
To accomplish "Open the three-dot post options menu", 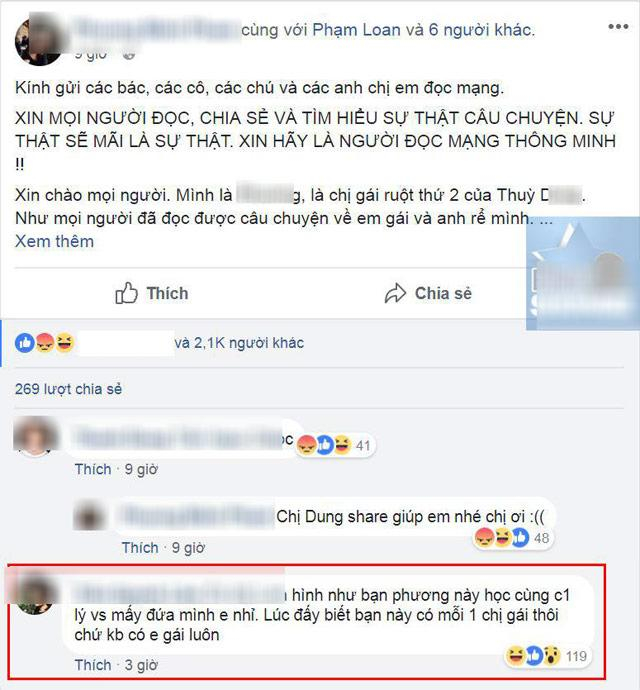I will click(x=618, y=26).
